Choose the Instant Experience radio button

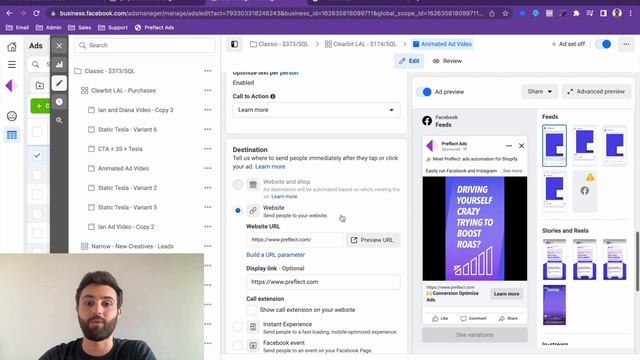click(x=238, y=327)
